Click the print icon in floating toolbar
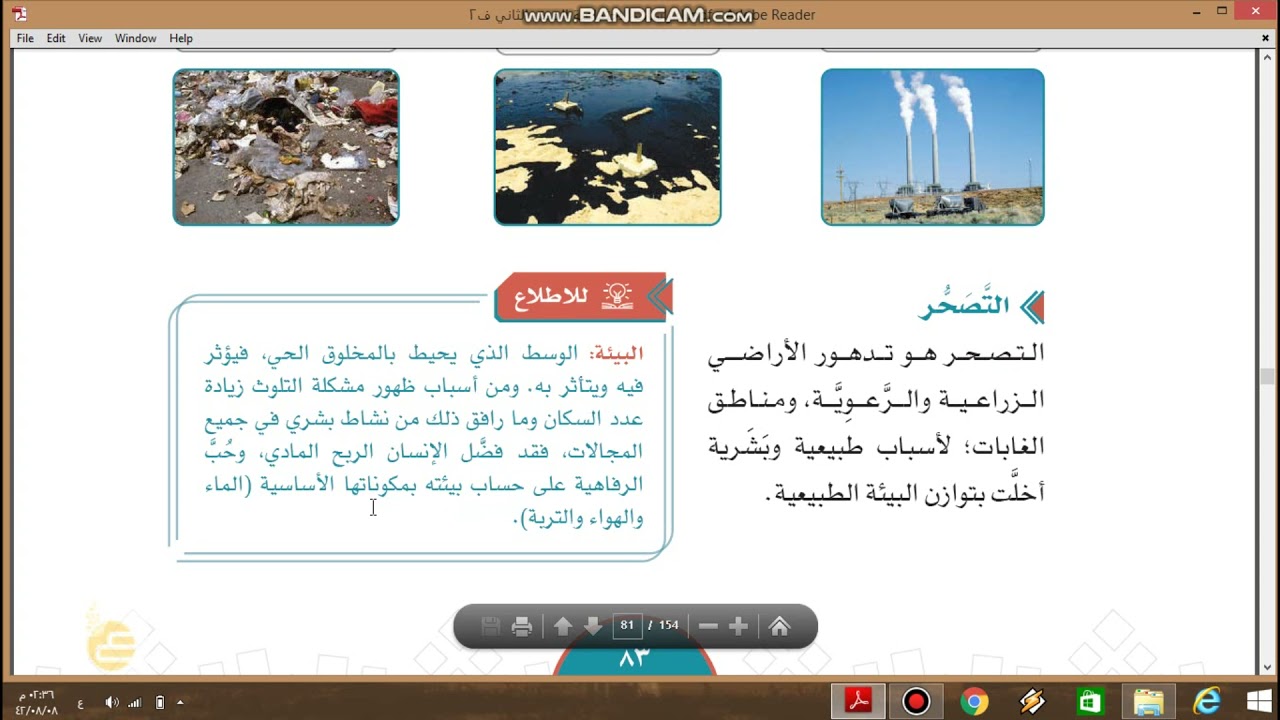The image size is (1280, 720). pyautogui.click(x=521, y=626)
